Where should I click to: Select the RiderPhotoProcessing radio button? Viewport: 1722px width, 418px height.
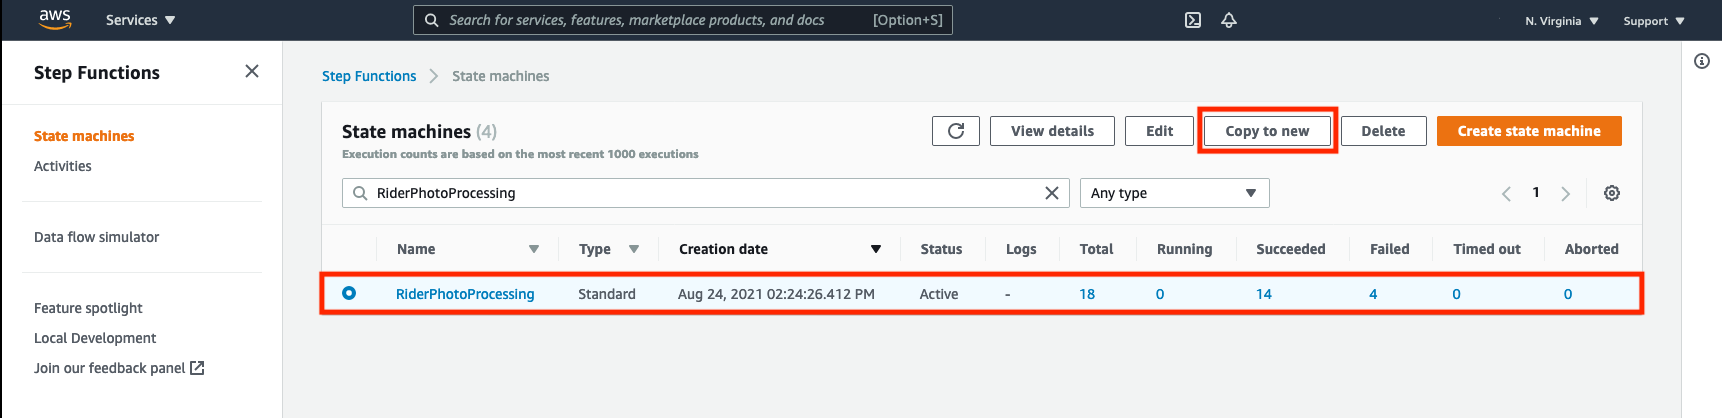click(349, 293)
